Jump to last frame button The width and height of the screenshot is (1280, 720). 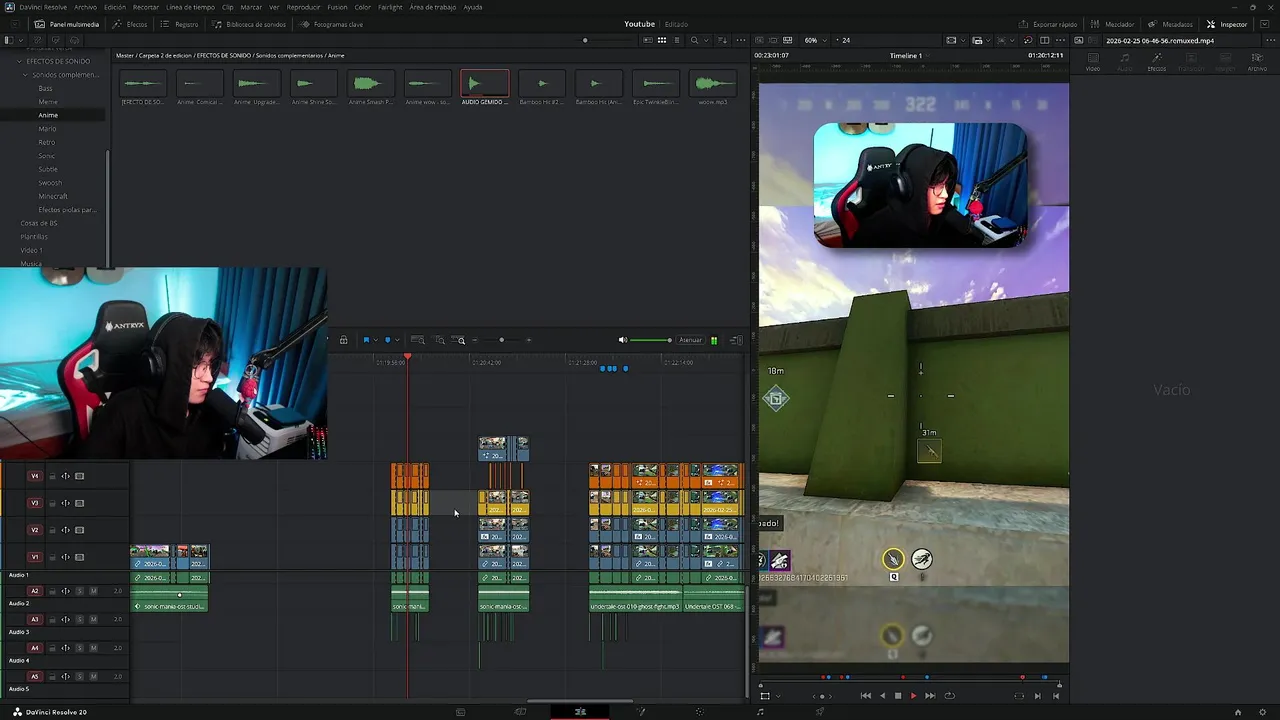(x=930, y=696)
